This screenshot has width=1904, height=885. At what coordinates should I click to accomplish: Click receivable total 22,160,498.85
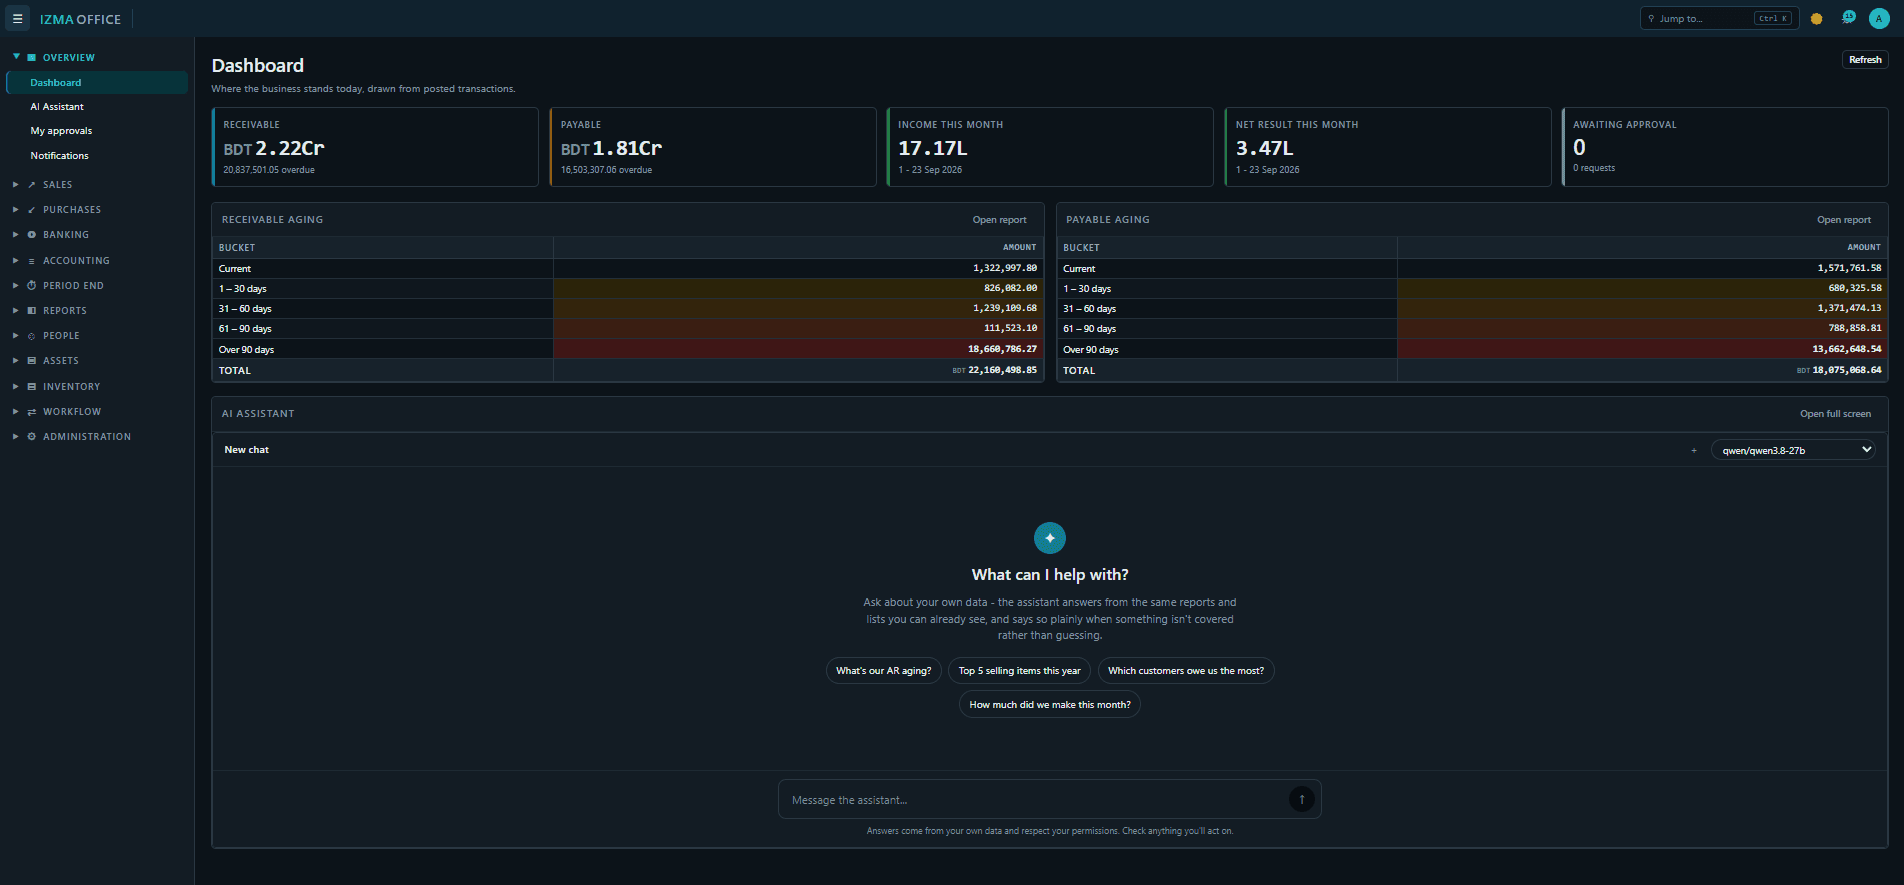pos(1002,370)
